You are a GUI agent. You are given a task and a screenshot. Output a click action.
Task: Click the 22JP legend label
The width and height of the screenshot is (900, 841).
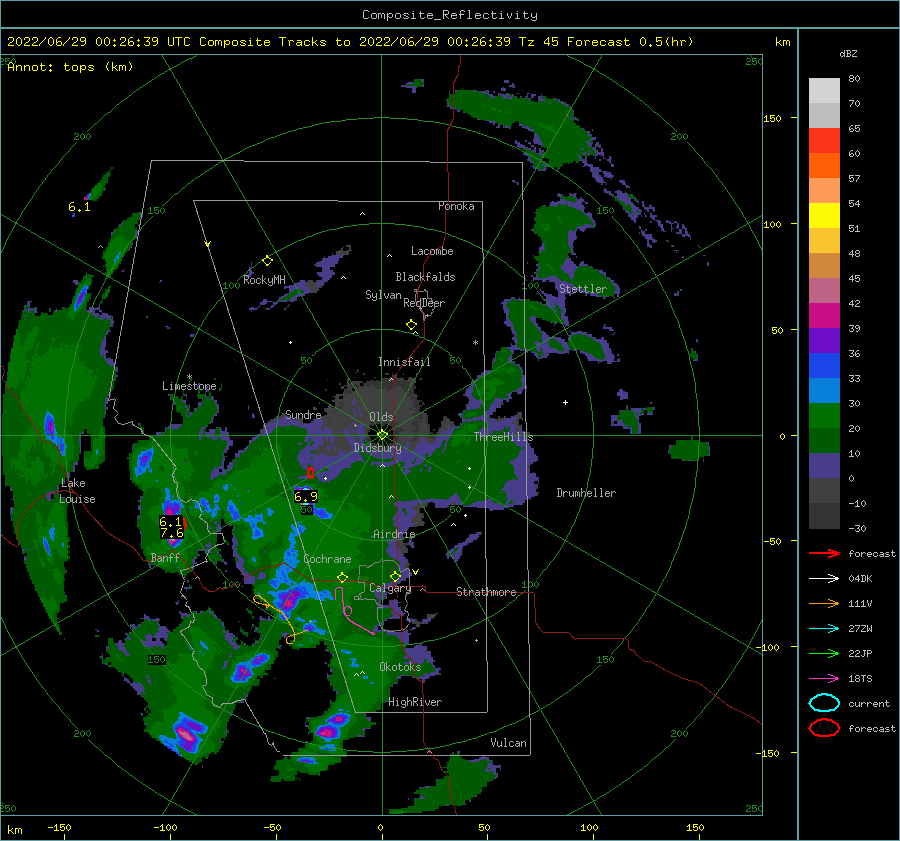pos(860,653)
